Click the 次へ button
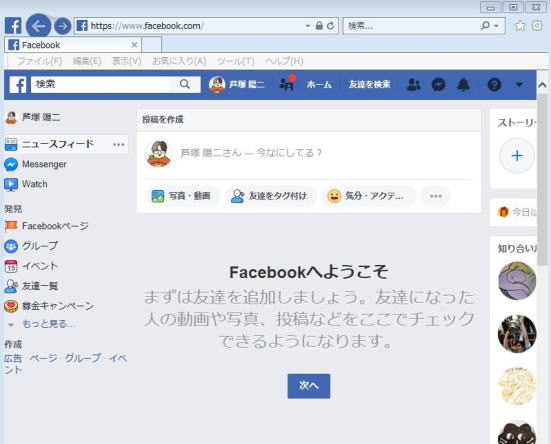 pos(309,386)
